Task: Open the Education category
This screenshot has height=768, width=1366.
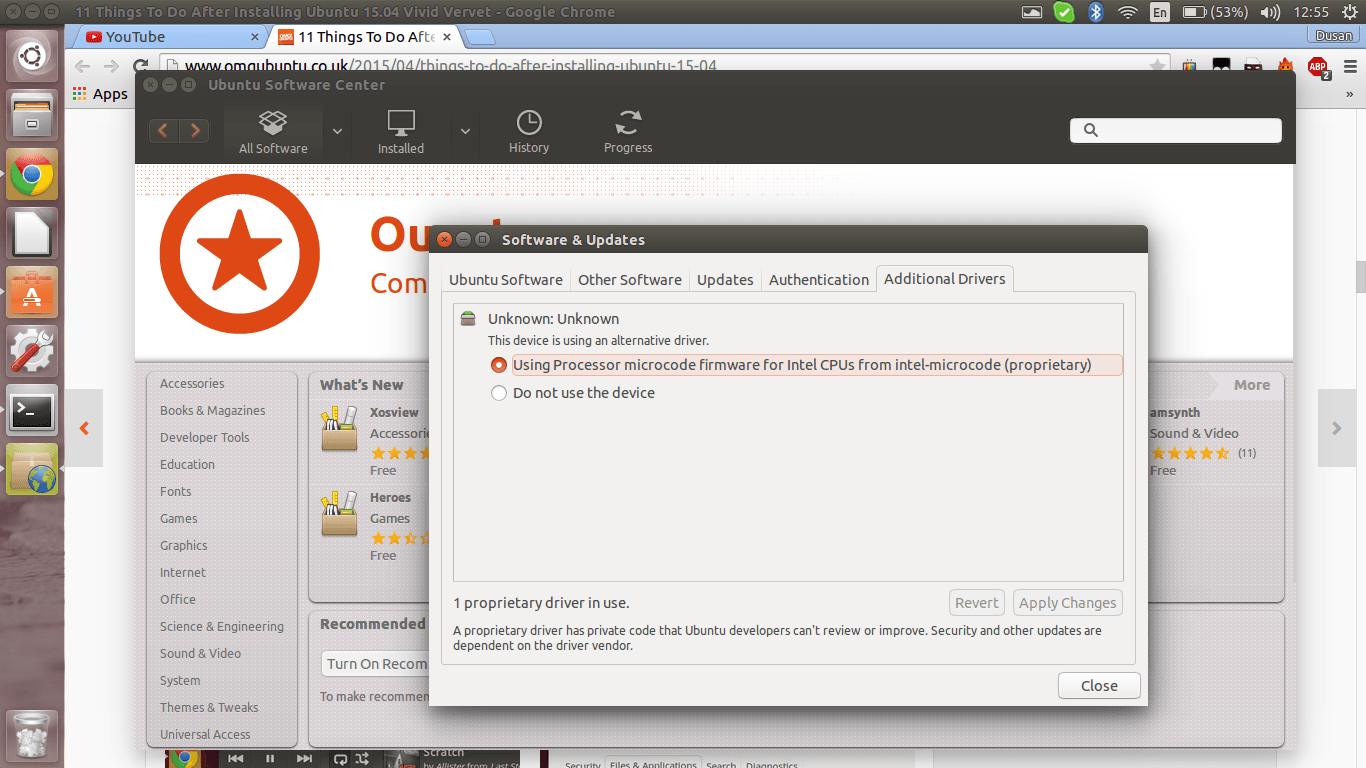Action: pyautogui.click(x=187, y=465)
